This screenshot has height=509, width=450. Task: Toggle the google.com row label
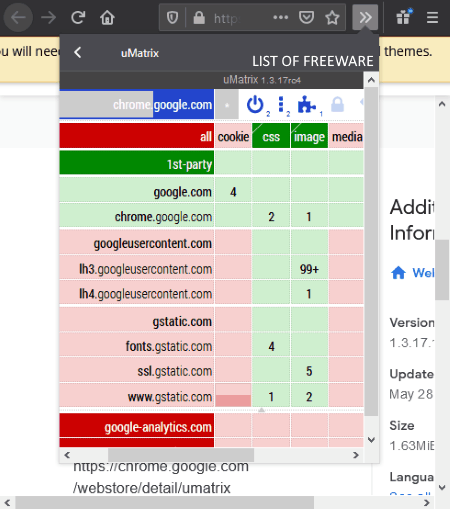coord(137,191)
